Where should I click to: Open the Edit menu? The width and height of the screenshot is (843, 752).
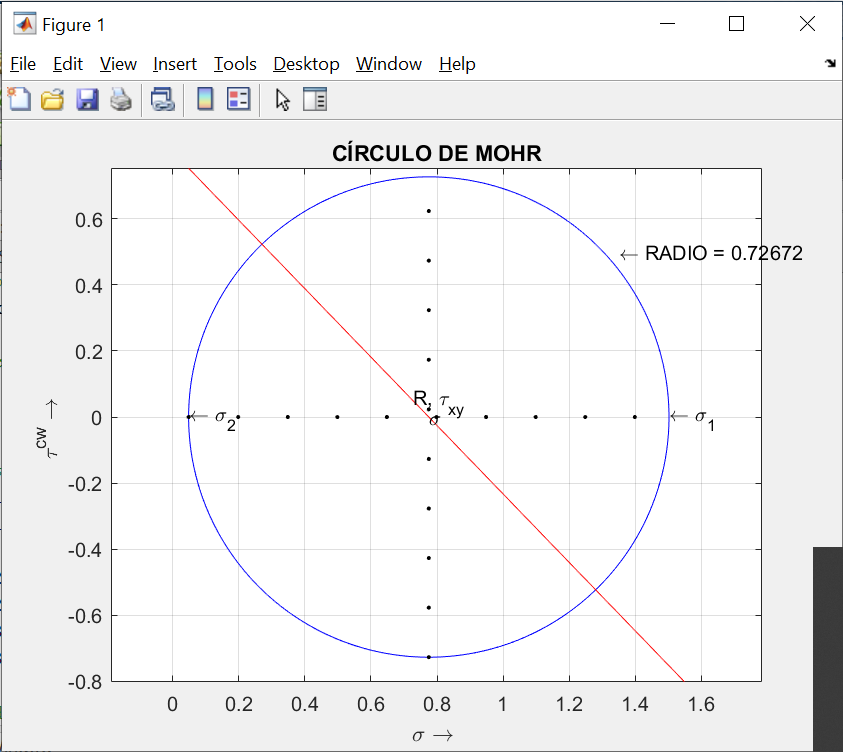click(x=68, y=64)
